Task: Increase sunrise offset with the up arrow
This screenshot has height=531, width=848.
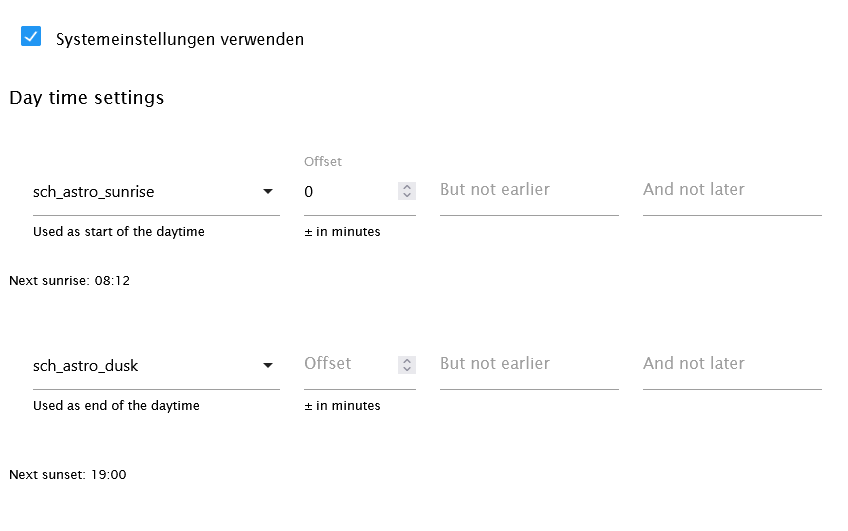Action: (407, 187)
